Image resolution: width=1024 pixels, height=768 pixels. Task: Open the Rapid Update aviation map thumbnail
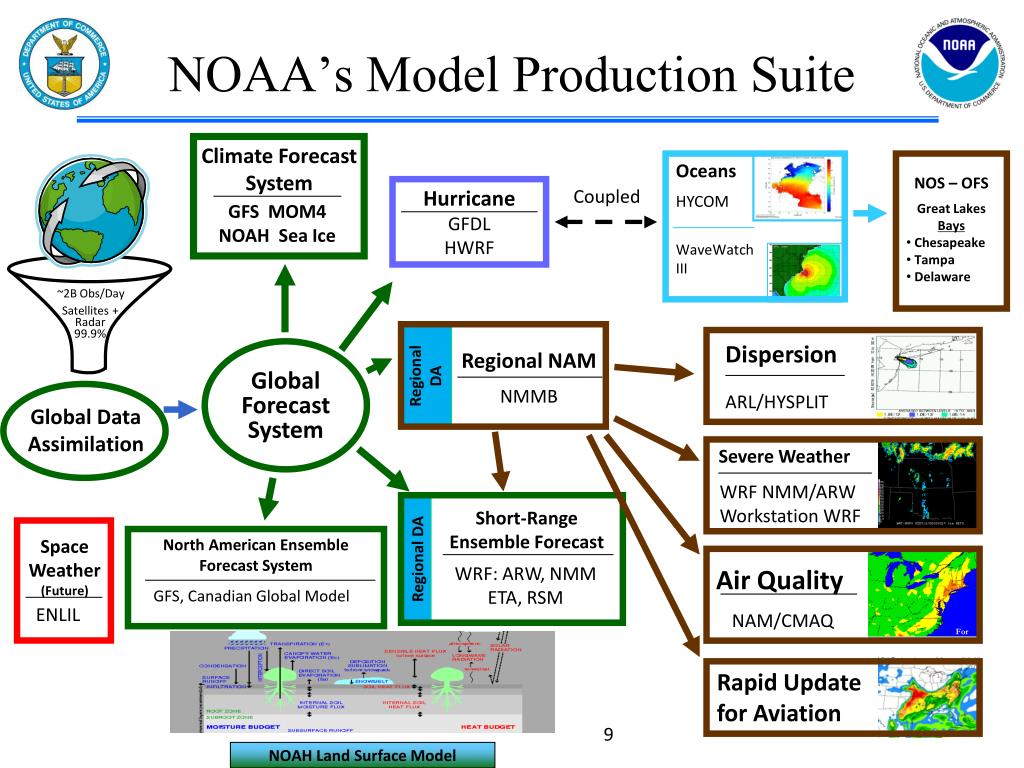[928, 698]
